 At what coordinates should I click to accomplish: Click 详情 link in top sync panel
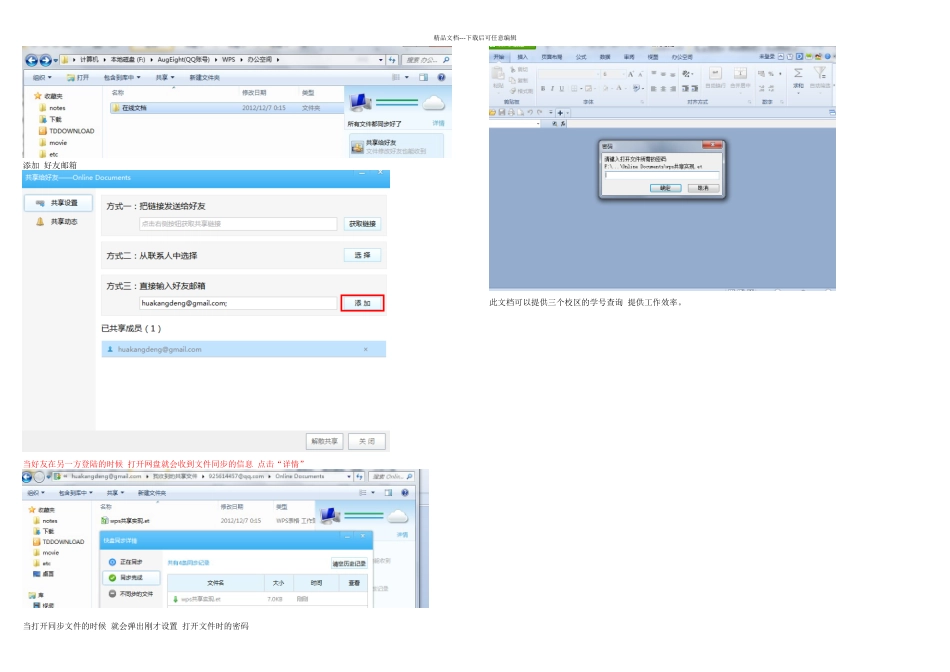click(438, 123)
